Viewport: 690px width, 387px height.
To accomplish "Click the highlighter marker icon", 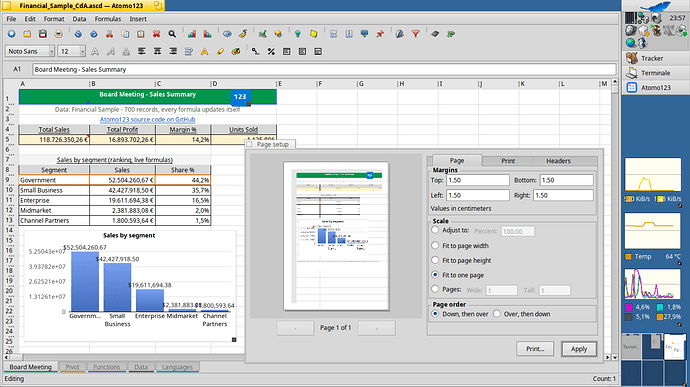I will 220,52.
